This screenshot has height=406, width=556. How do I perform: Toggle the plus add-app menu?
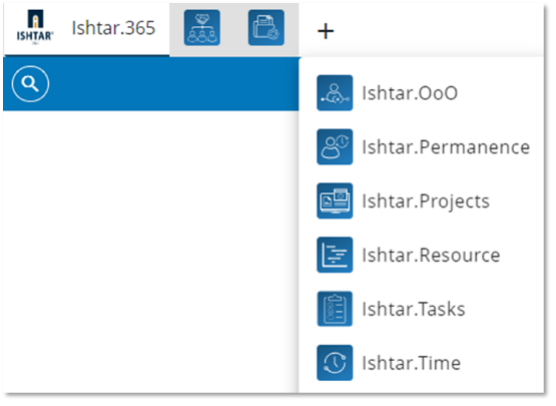coord(326,31)
